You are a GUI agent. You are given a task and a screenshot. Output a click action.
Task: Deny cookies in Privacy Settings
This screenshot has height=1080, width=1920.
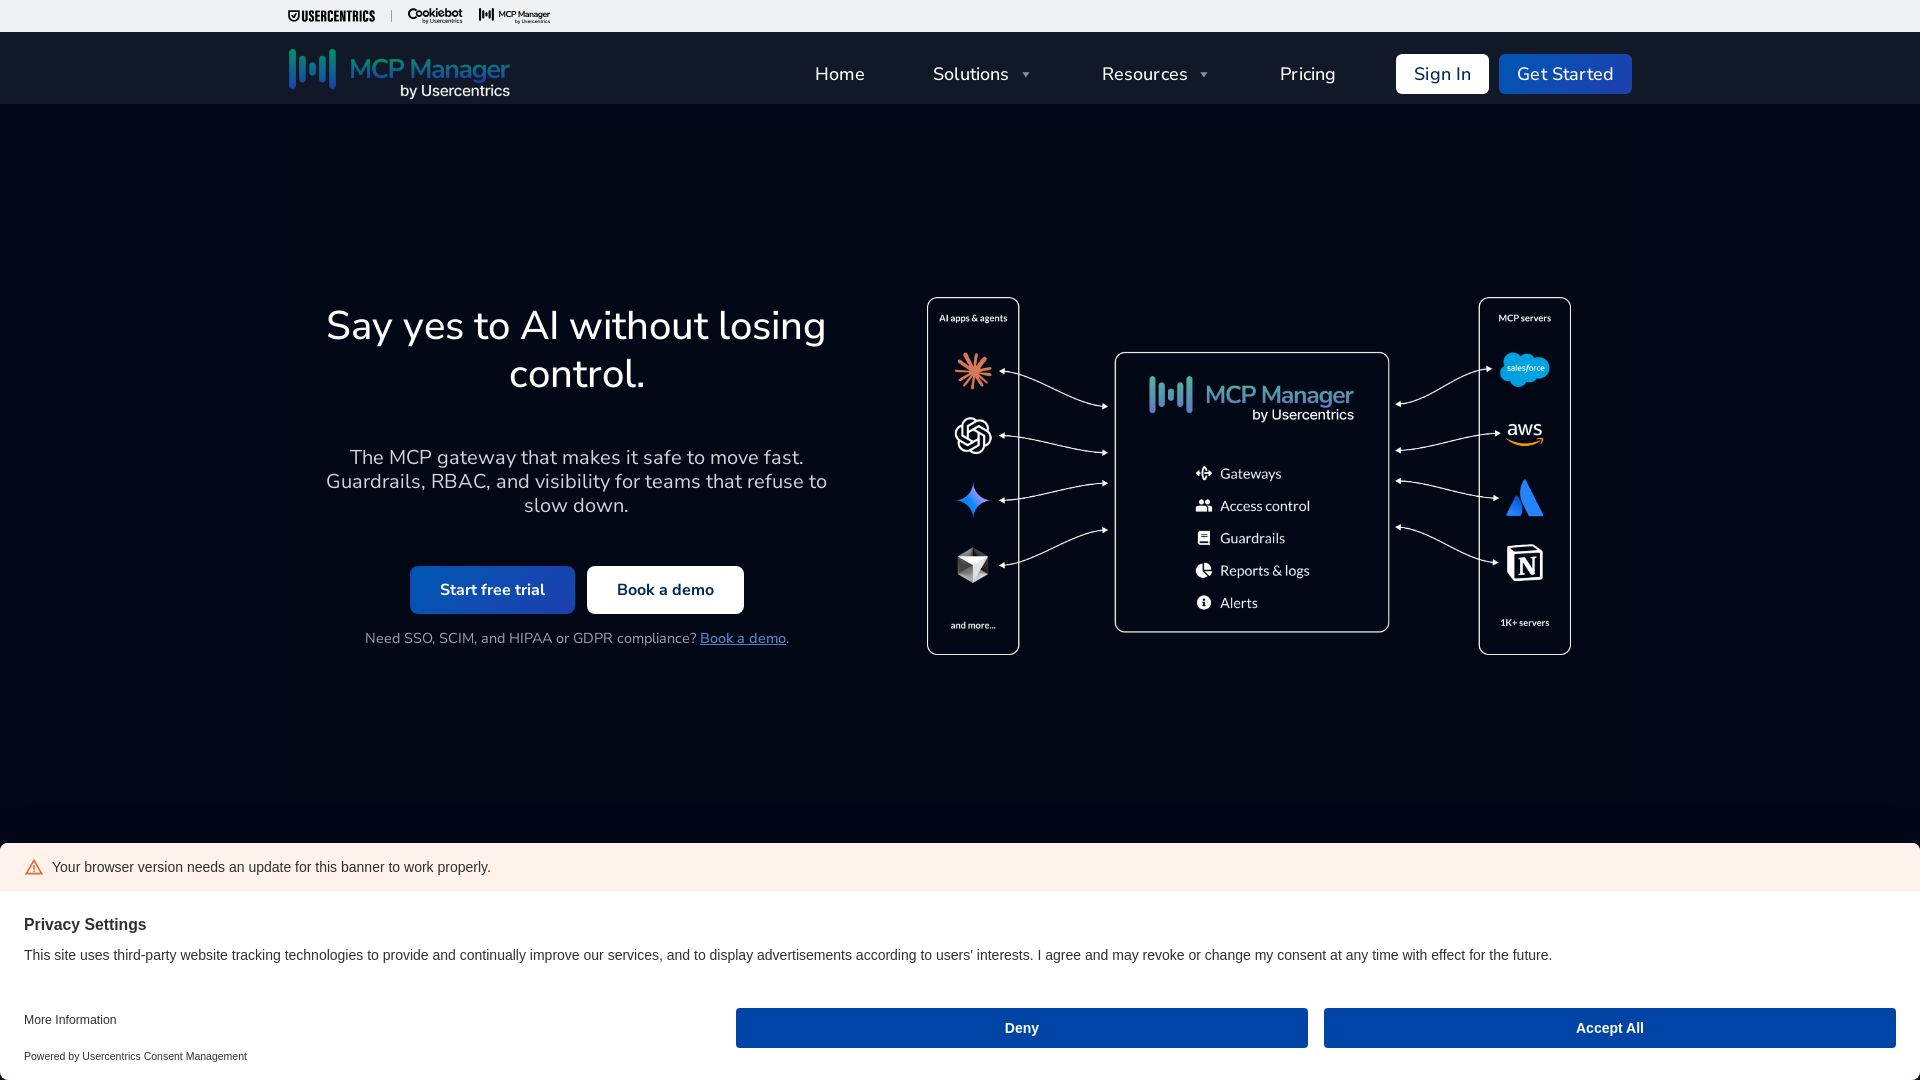click(x=1022, y=1028)
